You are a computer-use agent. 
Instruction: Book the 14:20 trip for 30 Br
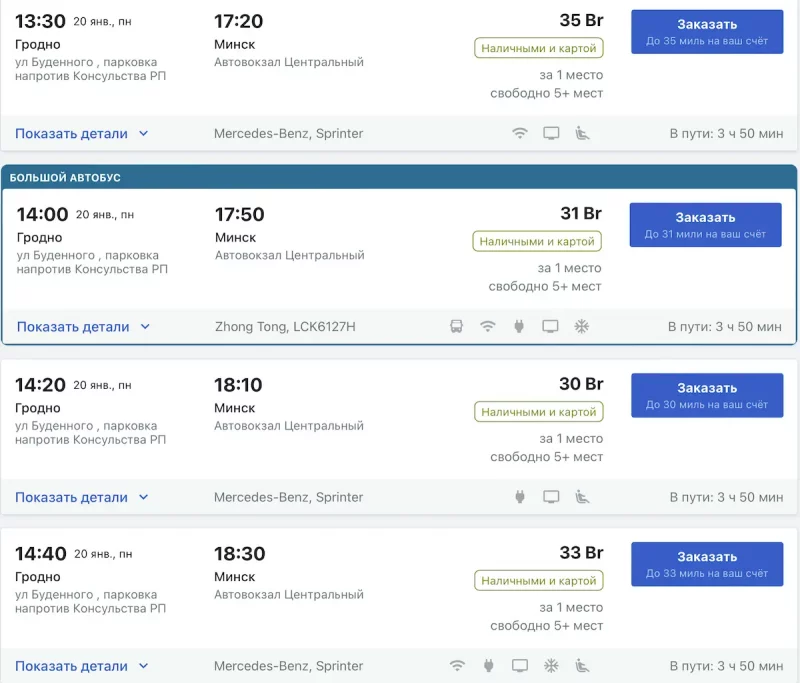pyautogui.click(x=707, y=395)
